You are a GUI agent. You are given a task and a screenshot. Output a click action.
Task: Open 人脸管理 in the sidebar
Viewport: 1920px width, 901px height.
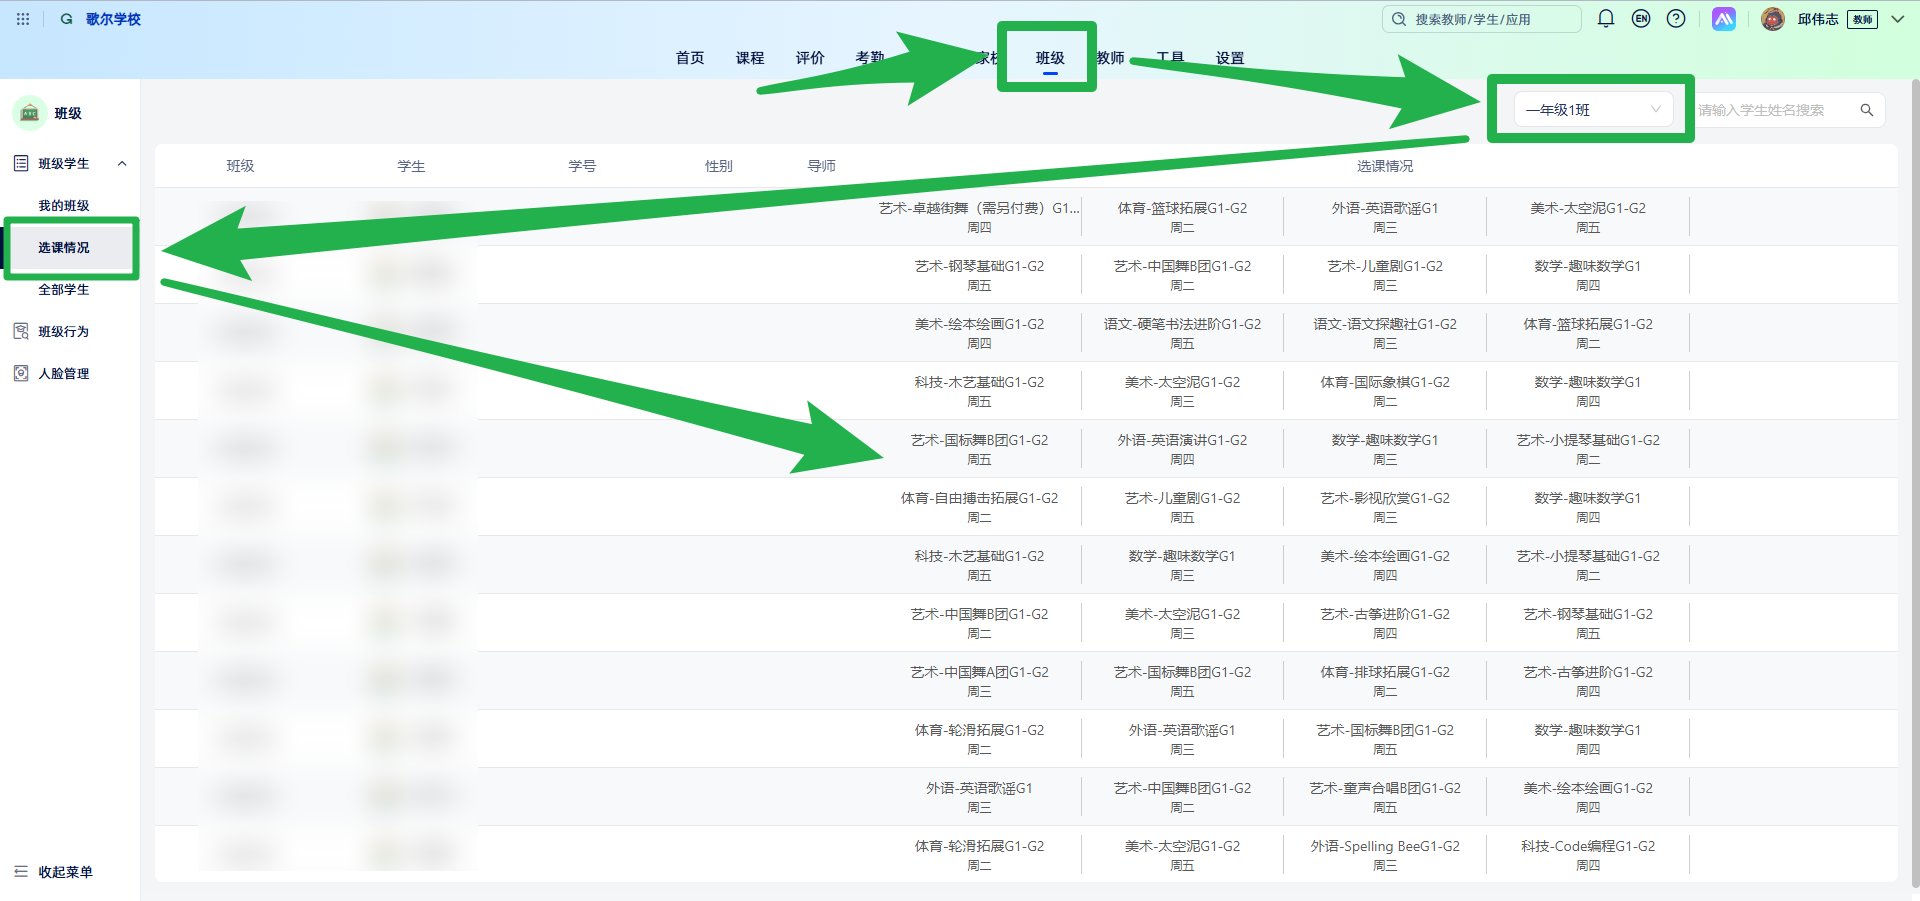[x=64, y=374]
